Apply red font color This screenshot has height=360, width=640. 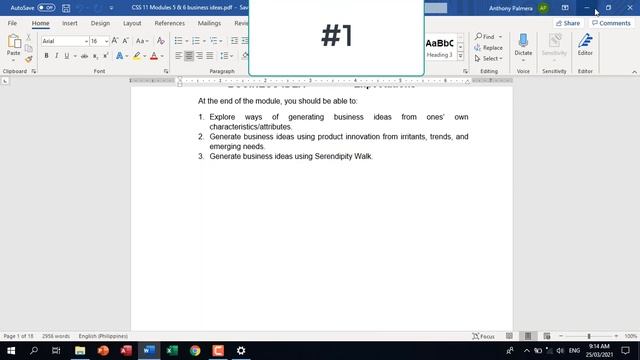tap(154, 56)
